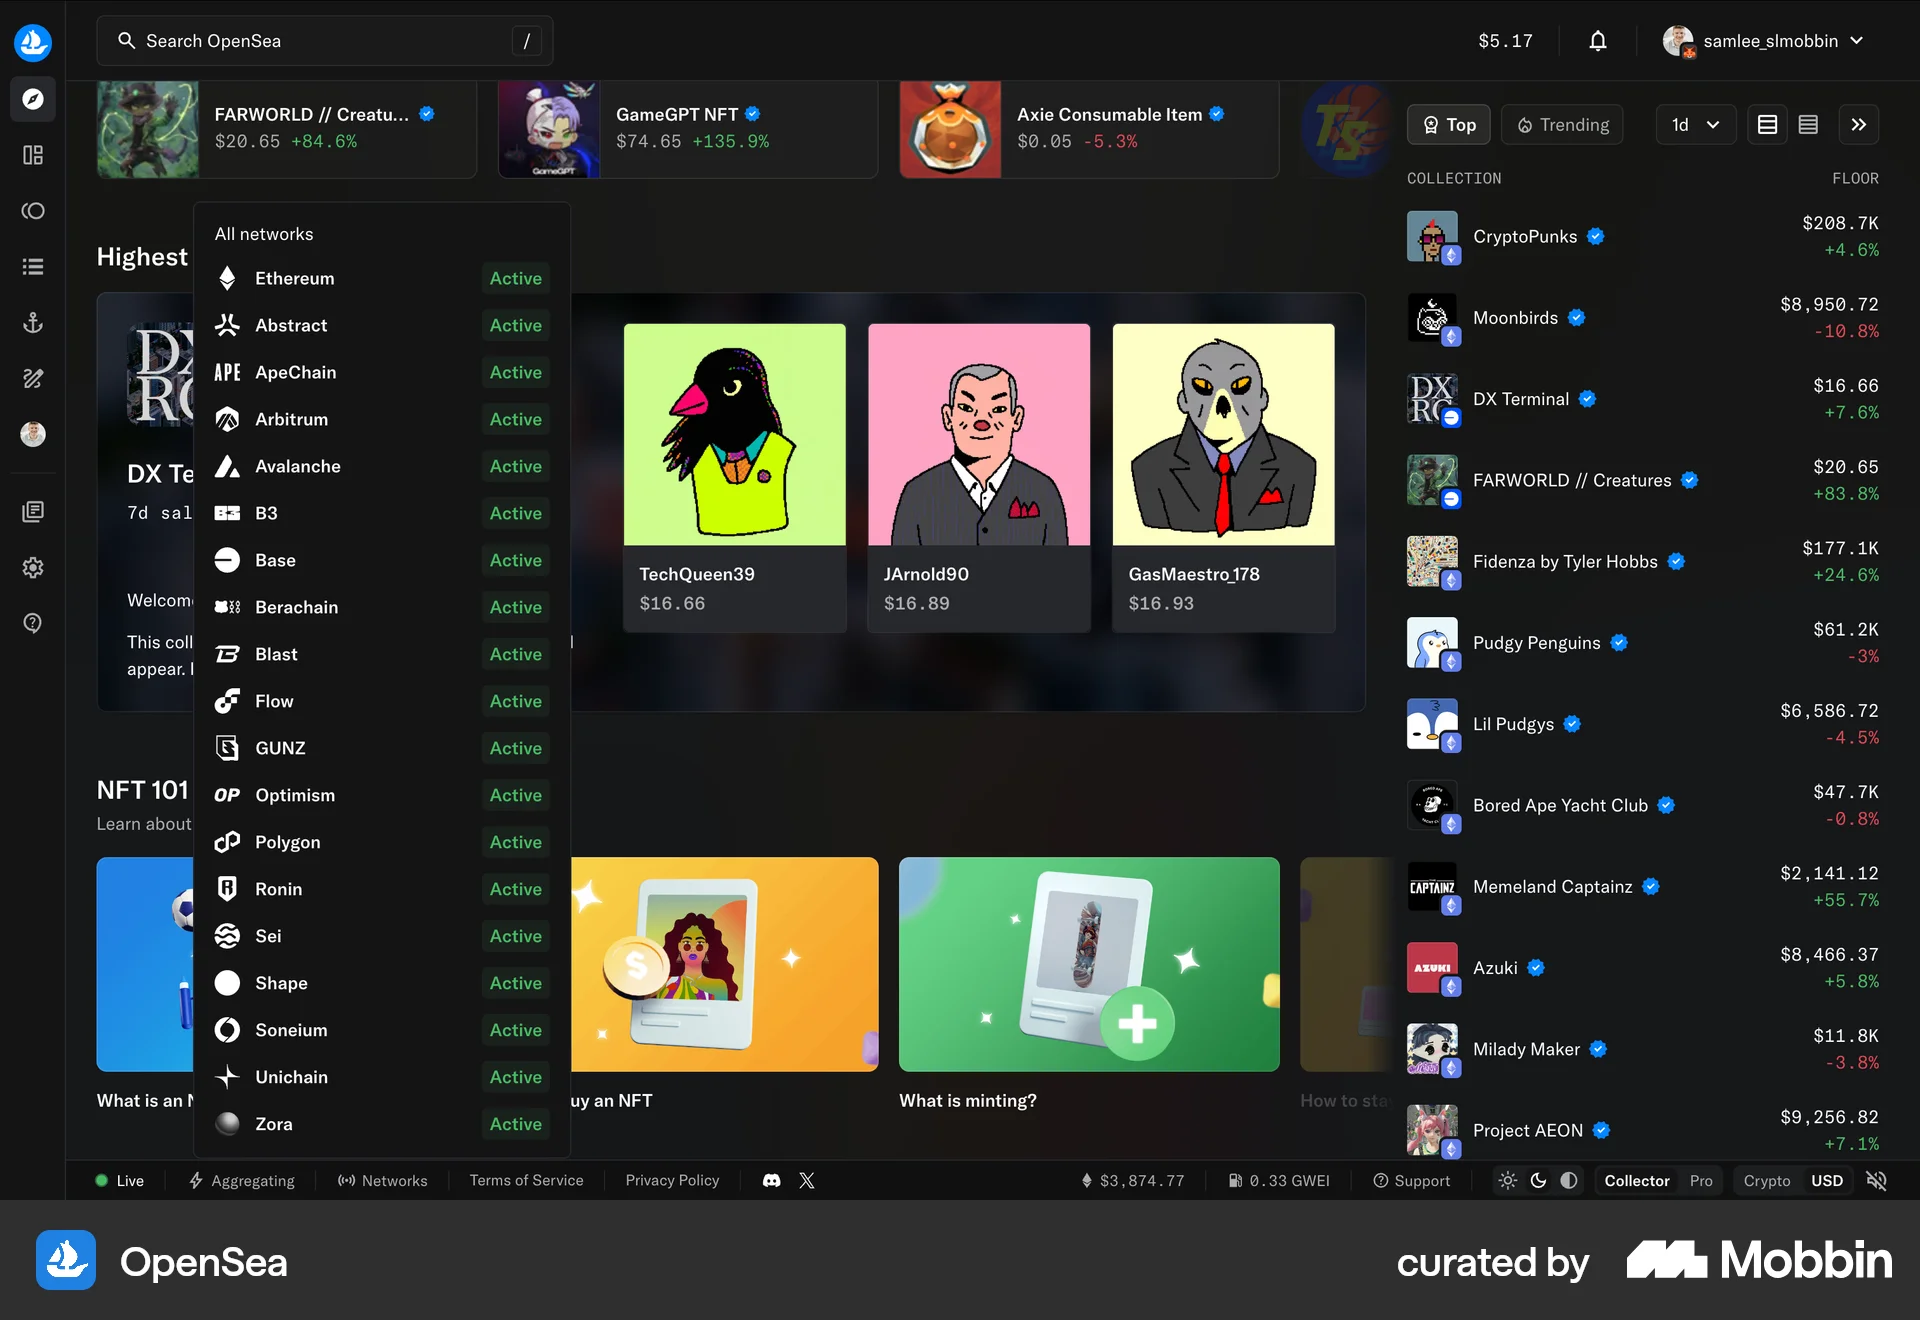Unmute sound using the speaker icon

pos(1875,1180)
